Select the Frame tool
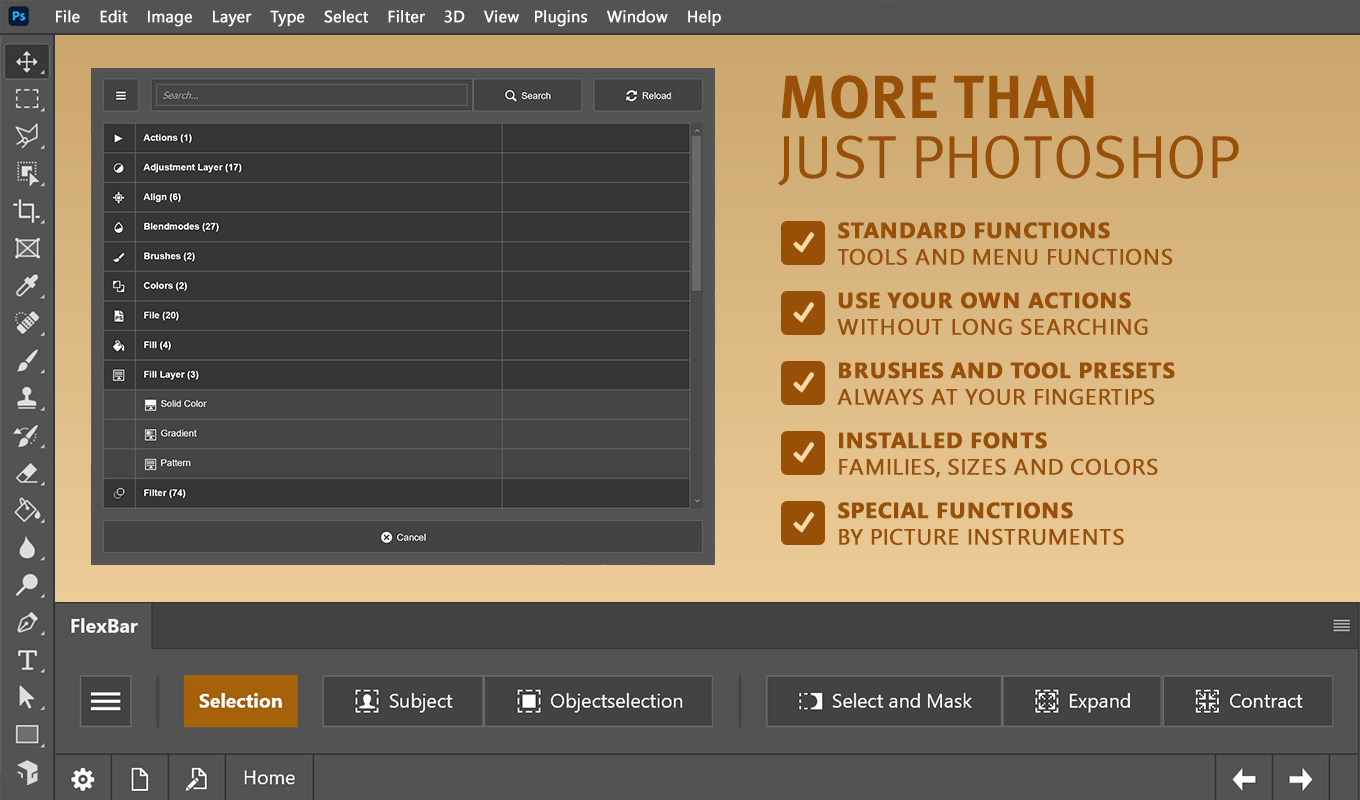This screenshot has height=800, width=1360. pyautogui.click(x=27, y=248)
